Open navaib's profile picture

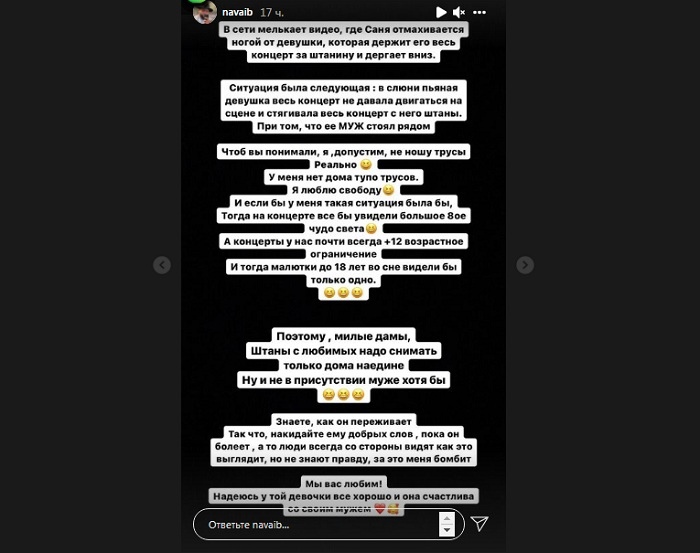(205, 12)
